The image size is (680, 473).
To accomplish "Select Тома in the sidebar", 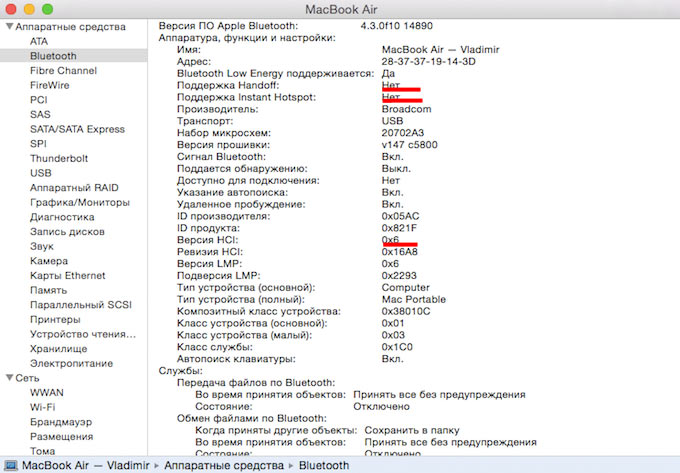I will point(42,451).
